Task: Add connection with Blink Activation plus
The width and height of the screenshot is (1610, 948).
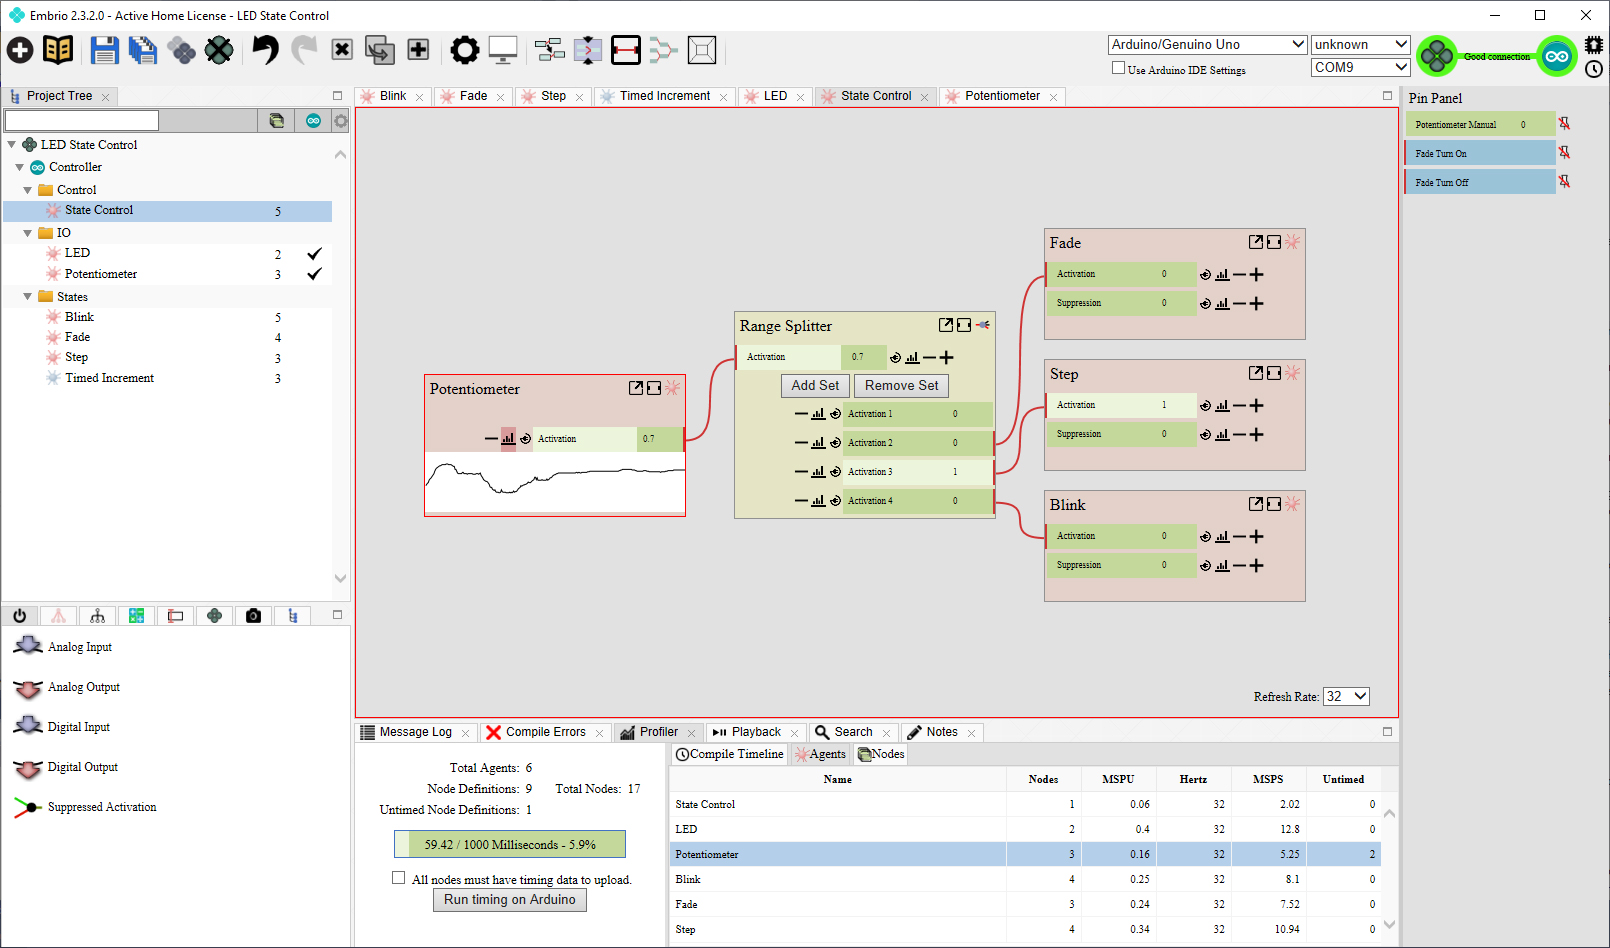Action: [x=1257, y=536]
